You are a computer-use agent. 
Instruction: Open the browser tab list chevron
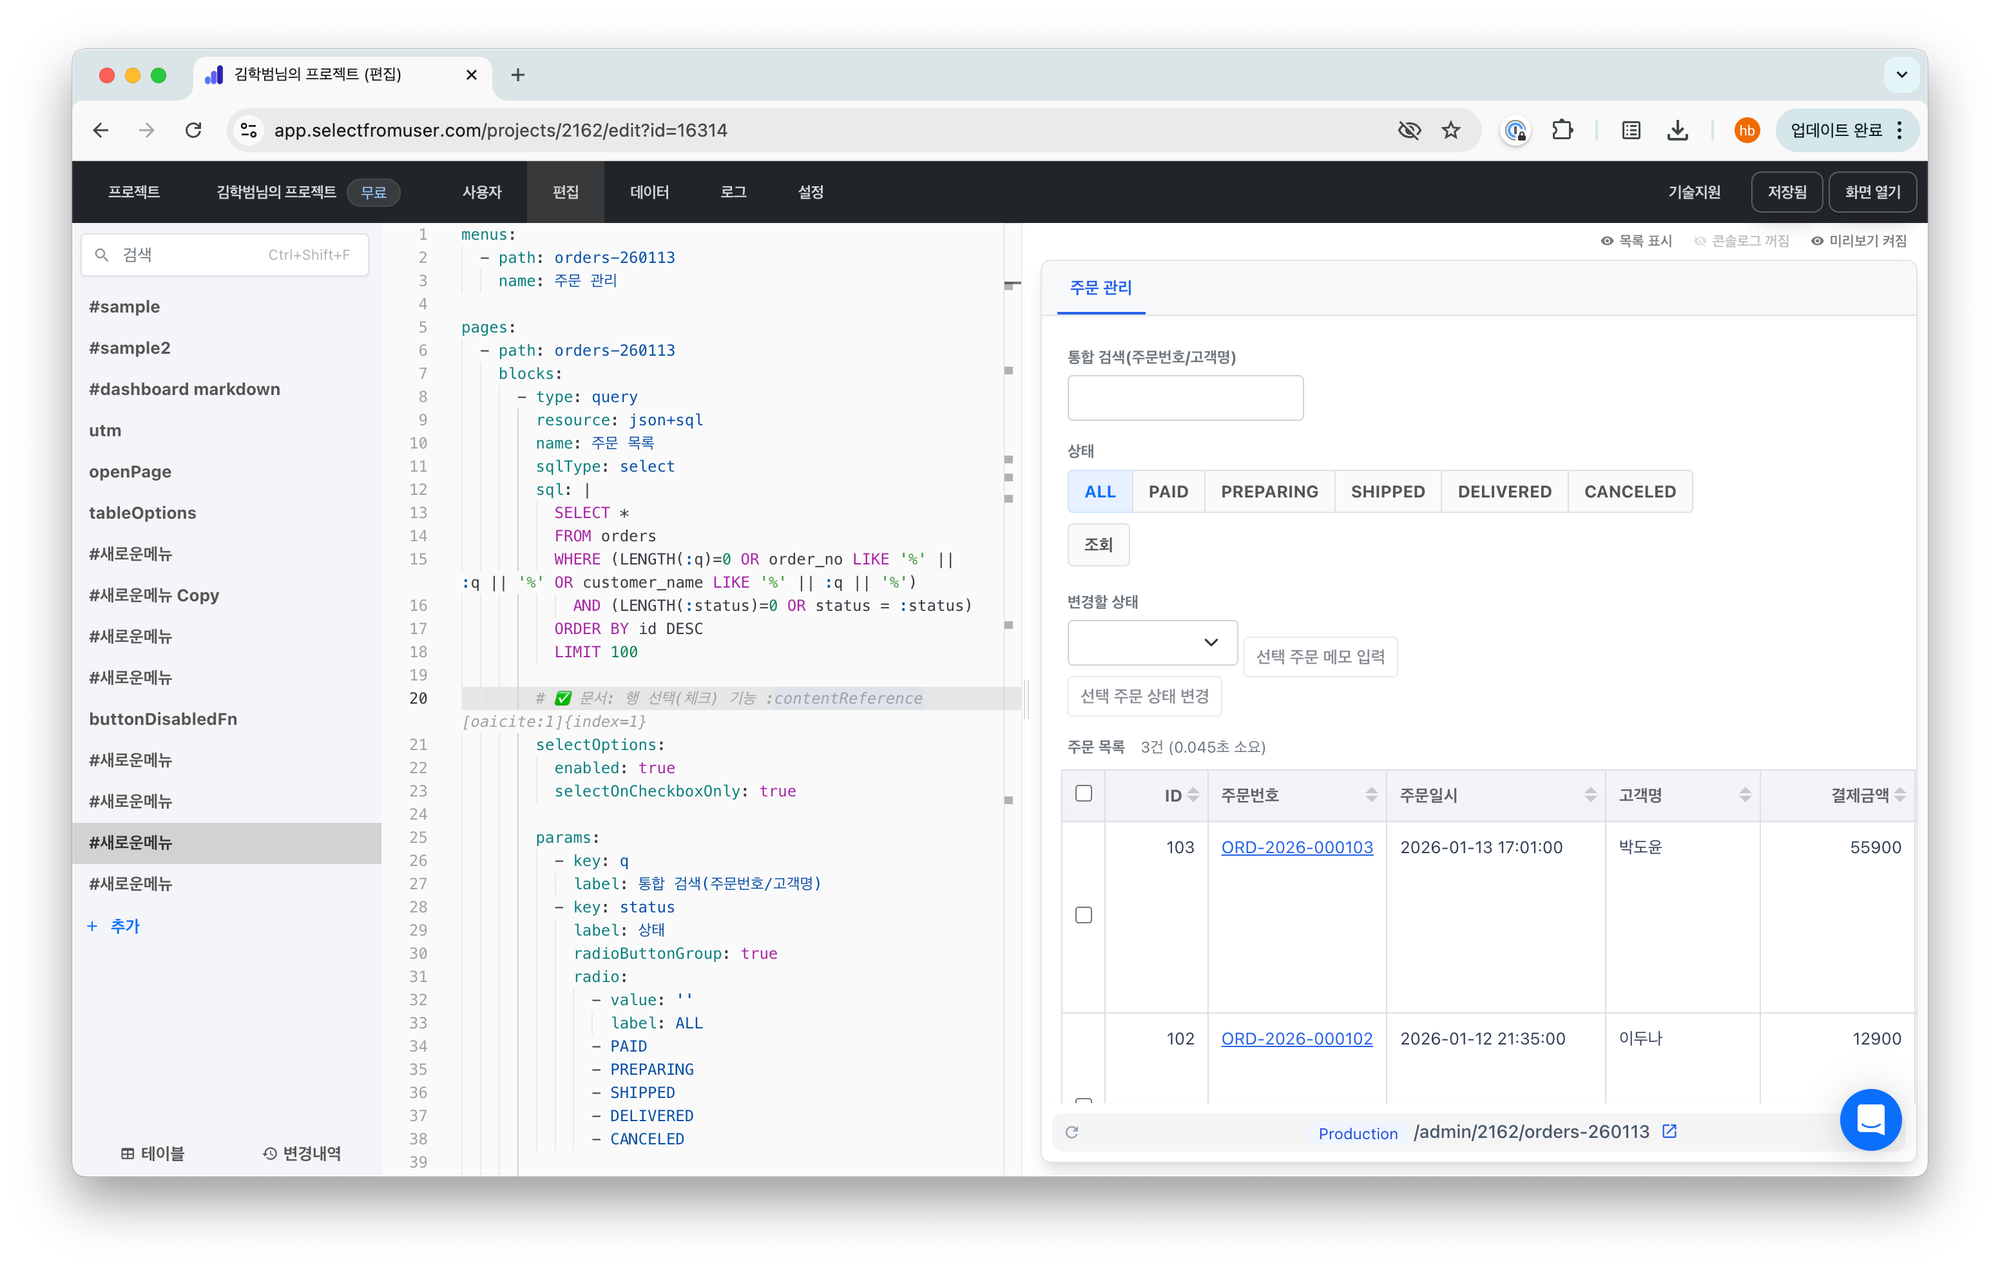(1901, 75)
